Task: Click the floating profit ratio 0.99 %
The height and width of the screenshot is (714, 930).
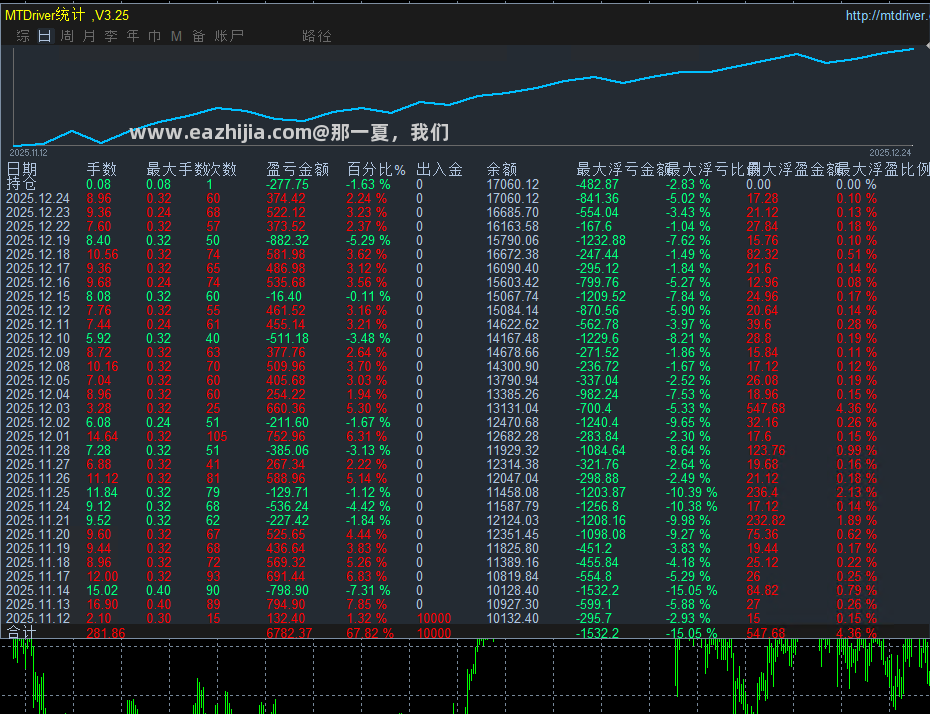Action: click(x=856, y=451)
